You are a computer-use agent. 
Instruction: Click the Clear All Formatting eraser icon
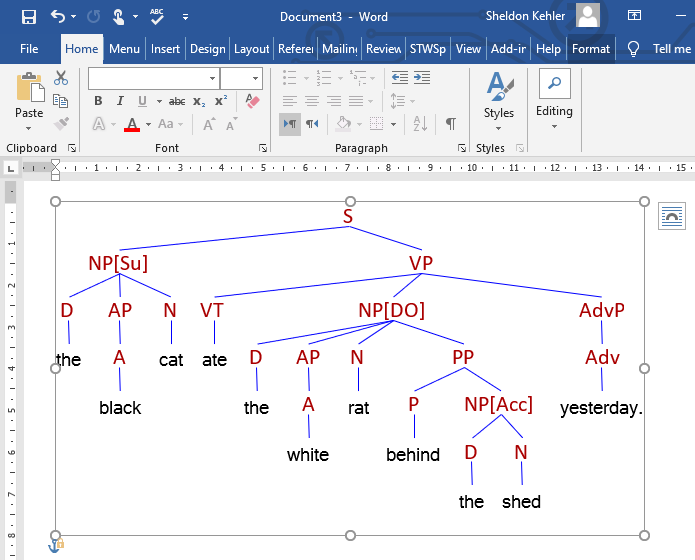pos(252,101)
